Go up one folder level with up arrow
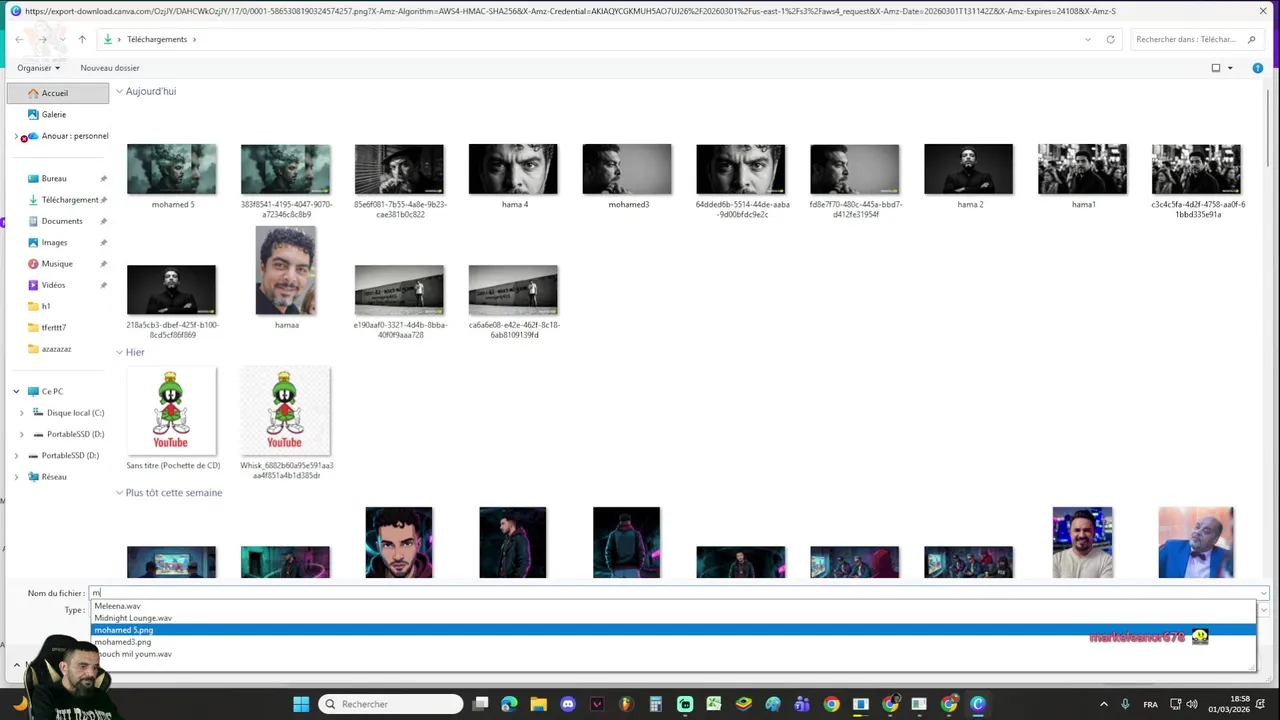This screenshot has width=1280, height=720. pyautogui.click(x=82, y=39)
